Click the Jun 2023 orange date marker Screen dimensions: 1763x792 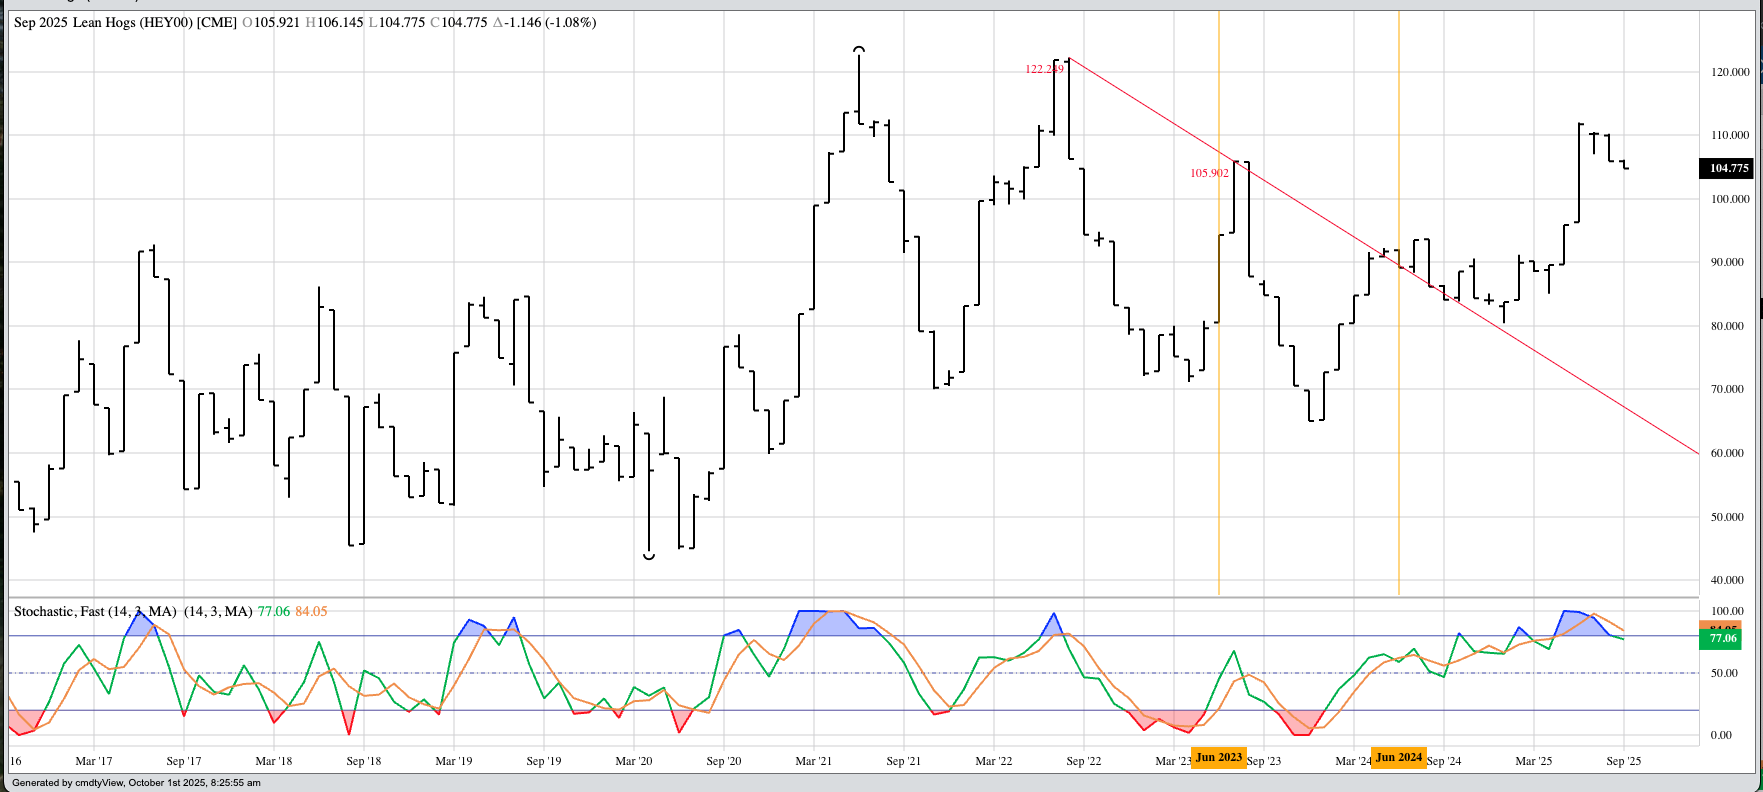coord(1218,757)
